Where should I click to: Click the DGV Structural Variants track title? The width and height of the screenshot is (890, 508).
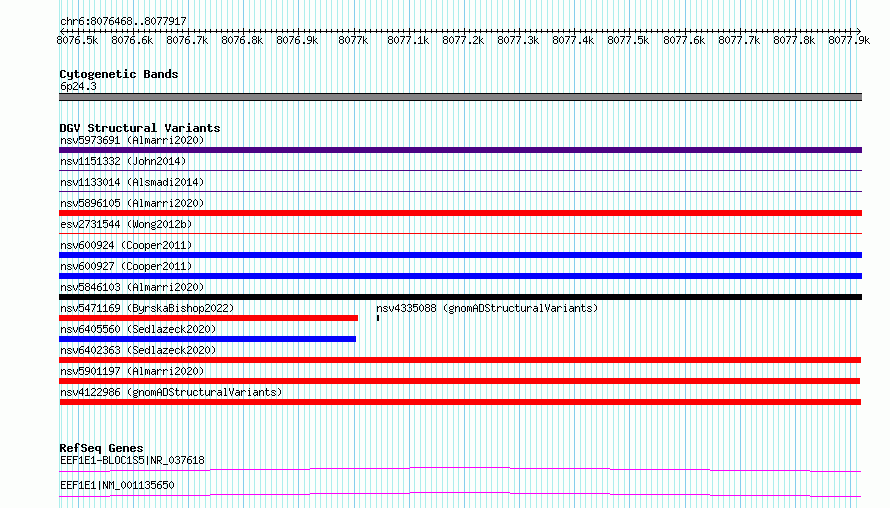(140, 128)
